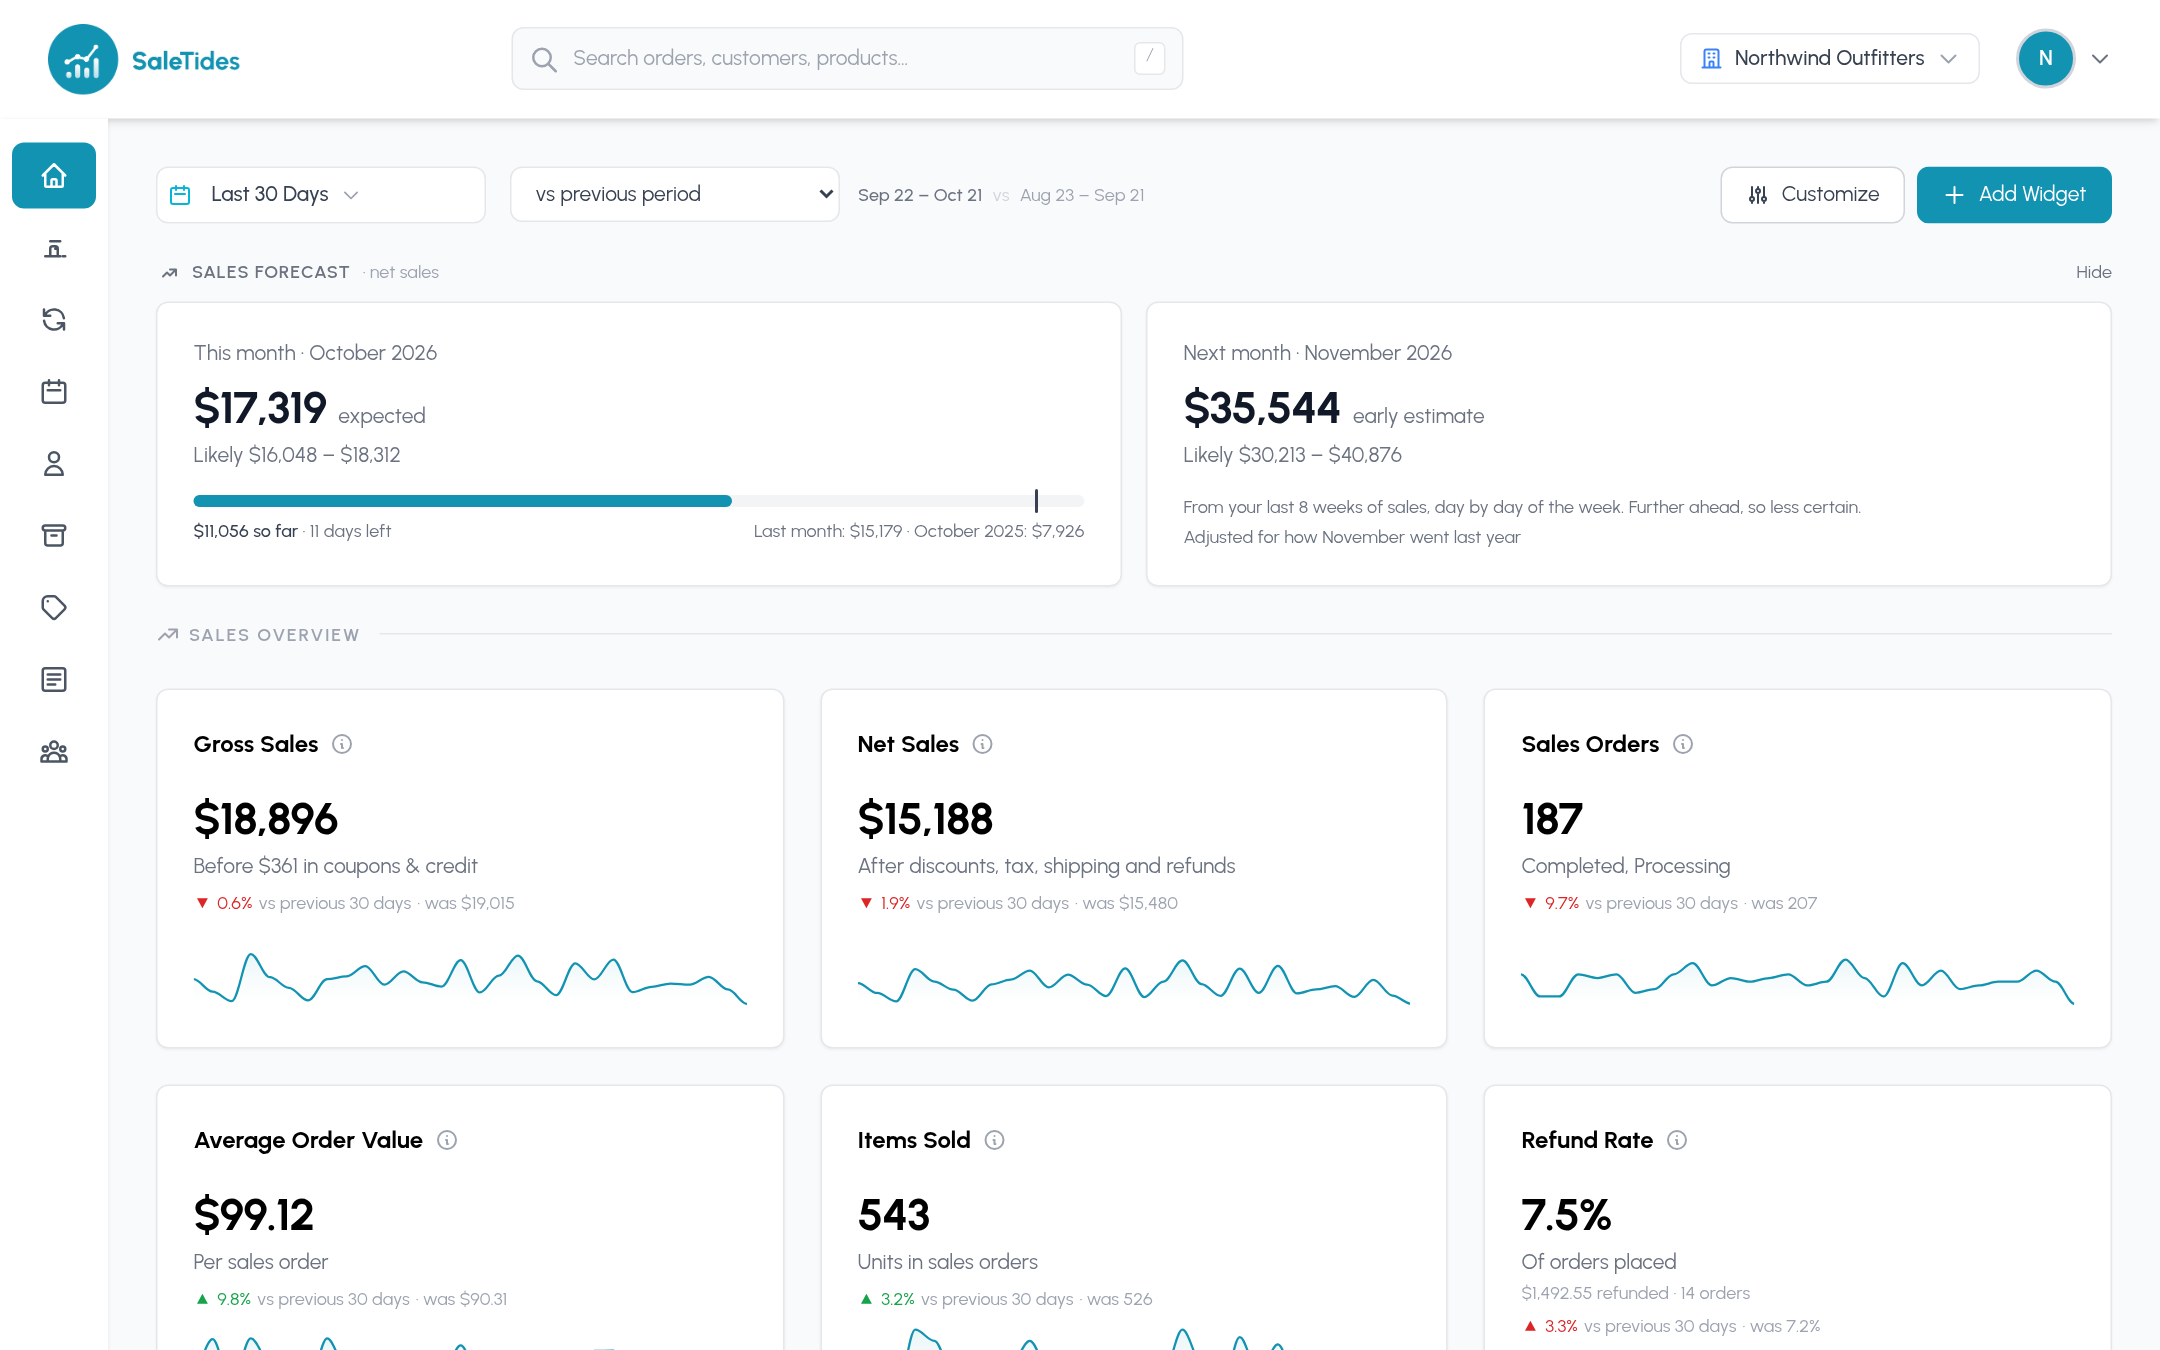This screenshot has width=2160, height=1350.
Task: Click the 187 Sales Orders value
Action: [1552, 819]
